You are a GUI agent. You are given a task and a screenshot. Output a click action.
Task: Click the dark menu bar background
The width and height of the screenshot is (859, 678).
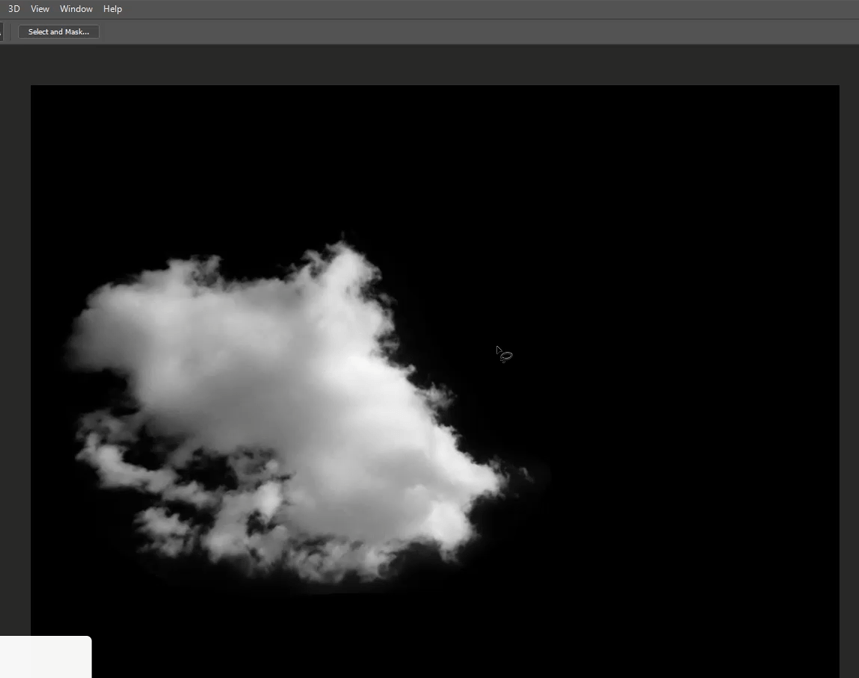[x=400, y=9]
